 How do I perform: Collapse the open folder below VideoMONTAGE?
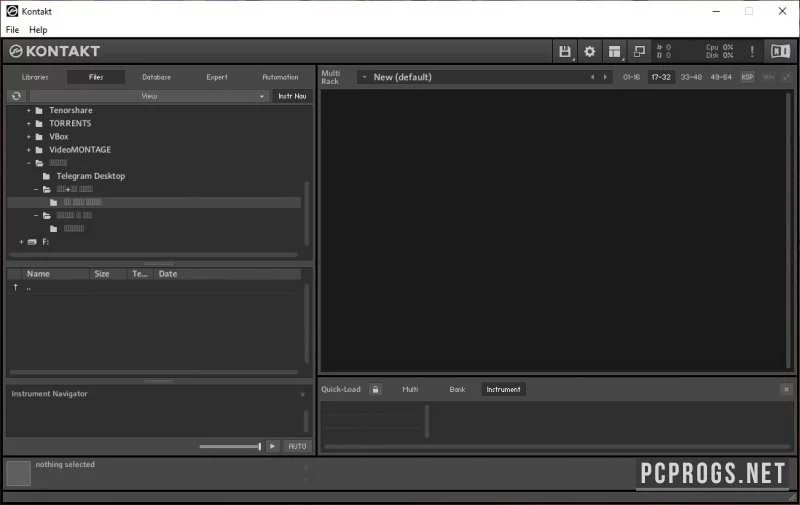click(29, 163)
